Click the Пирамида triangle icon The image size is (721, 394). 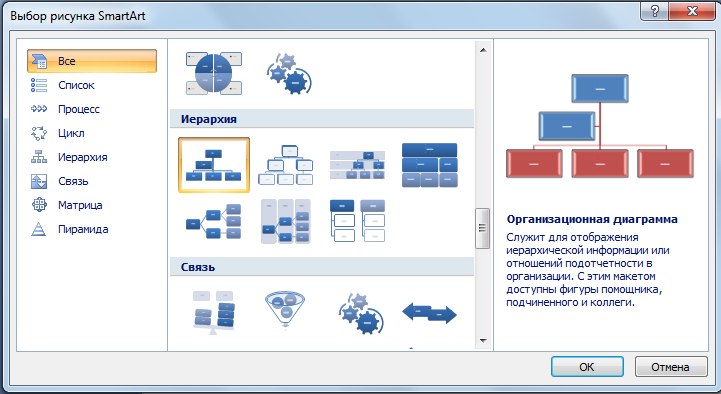39,229
